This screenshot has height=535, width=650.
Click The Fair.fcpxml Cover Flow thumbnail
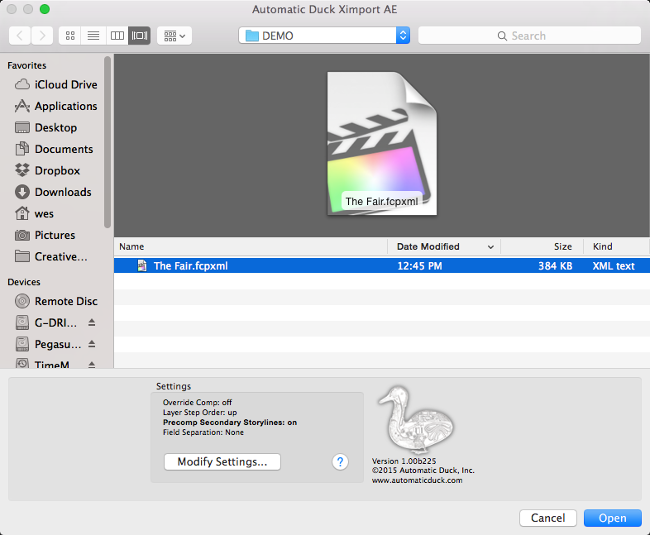coord(382,144)
